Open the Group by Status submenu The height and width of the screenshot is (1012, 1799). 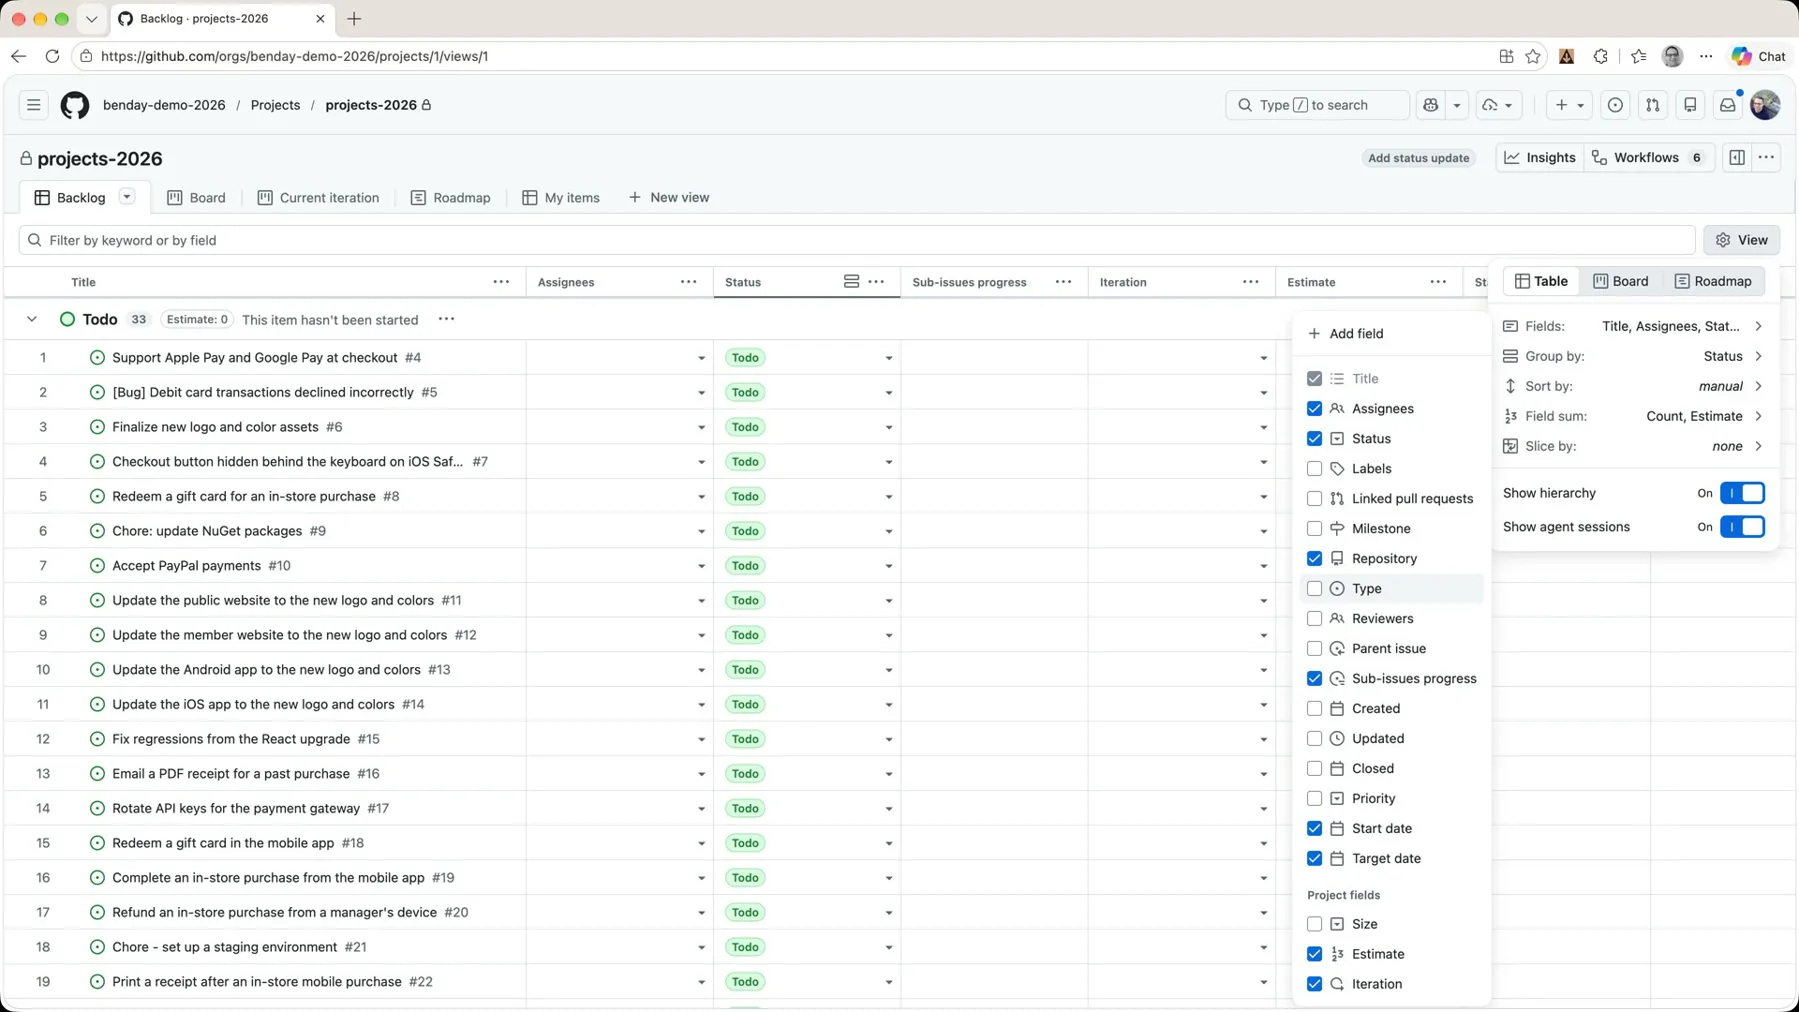click(1633, 356)
